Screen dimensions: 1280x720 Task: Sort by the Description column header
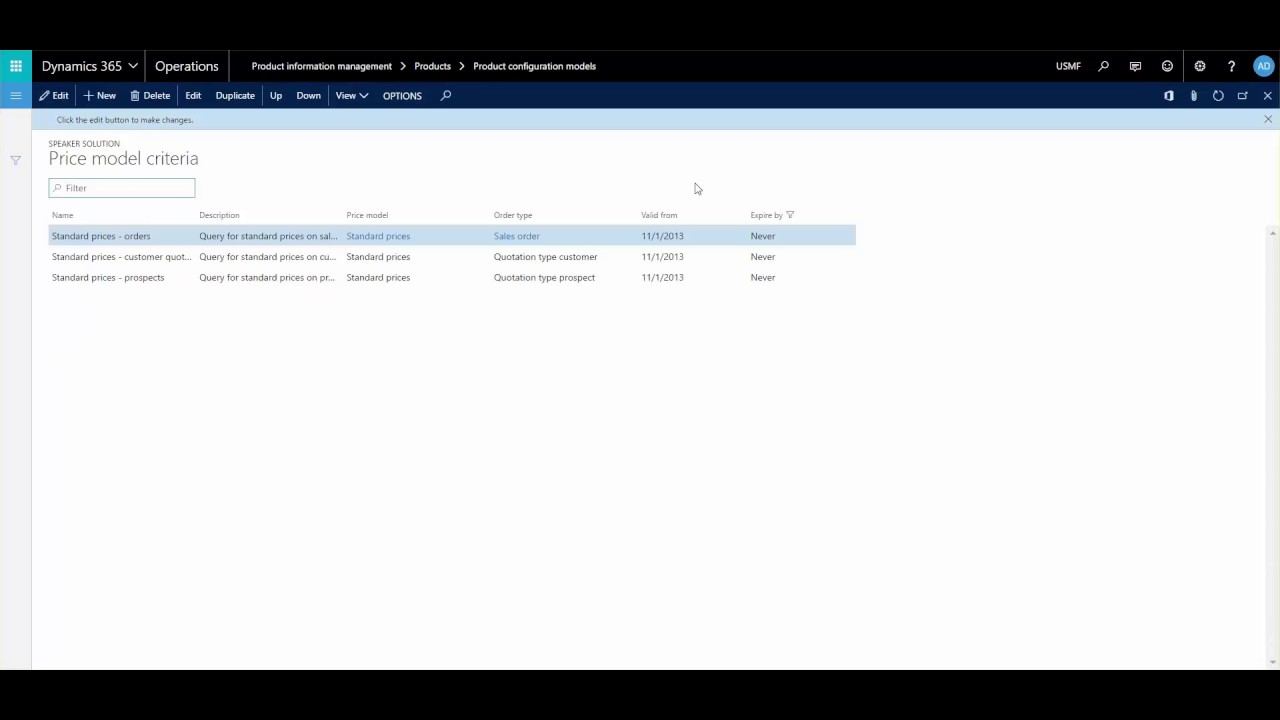click(x=219, y=215)
